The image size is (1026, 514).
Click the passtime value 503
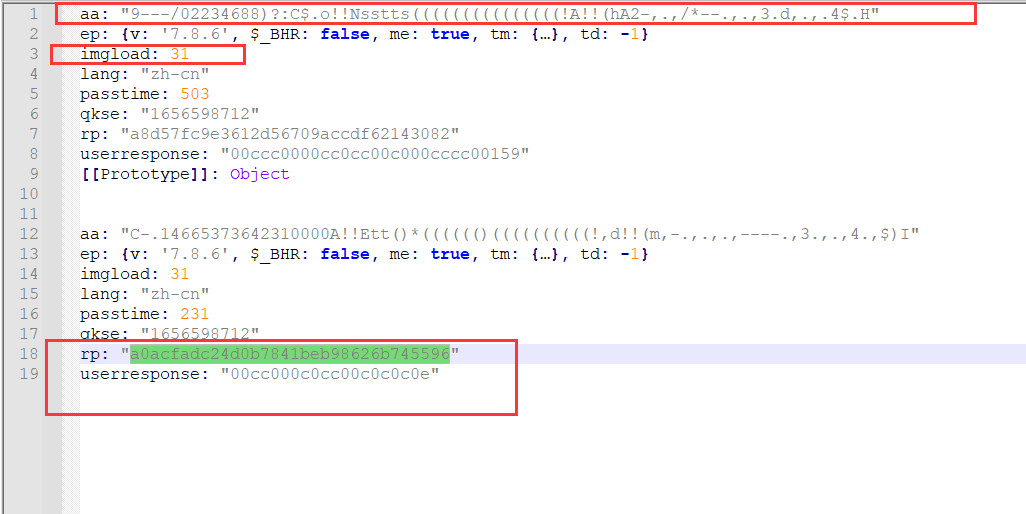pyautogui.click(x=195, y=94)
